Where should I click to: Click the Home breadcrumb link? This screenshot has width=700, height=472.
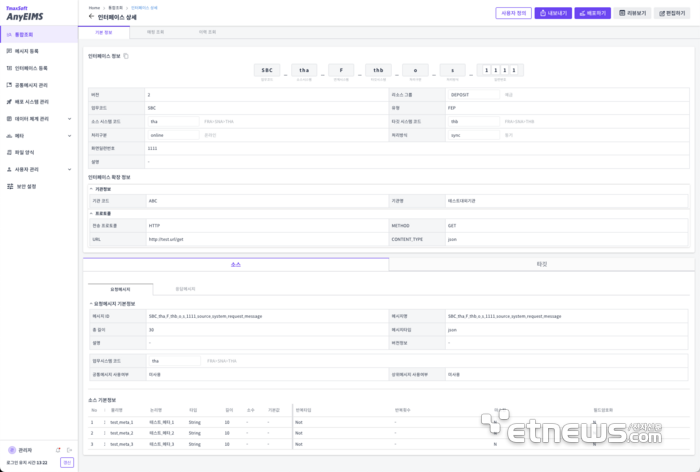coord(94,8)
